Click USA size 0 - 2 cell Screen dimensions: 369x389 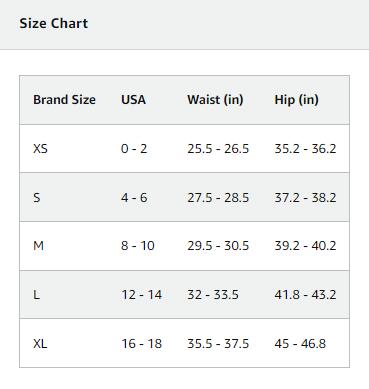[x=134, y=148]
